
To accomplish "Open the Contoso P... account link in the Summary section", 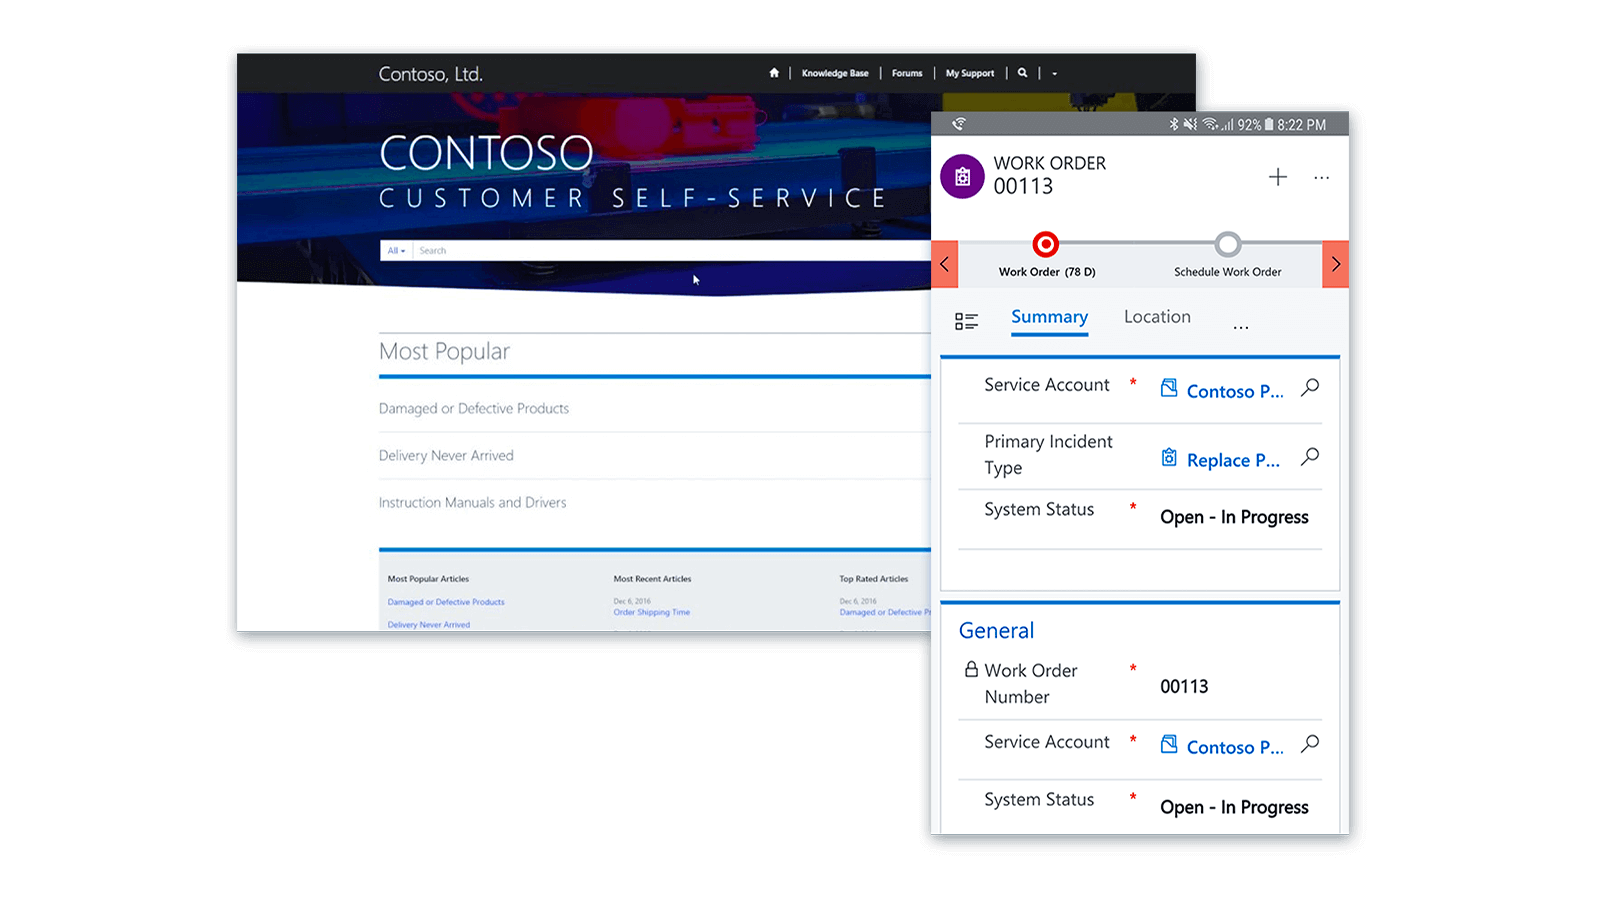I will pos(1235,391).
